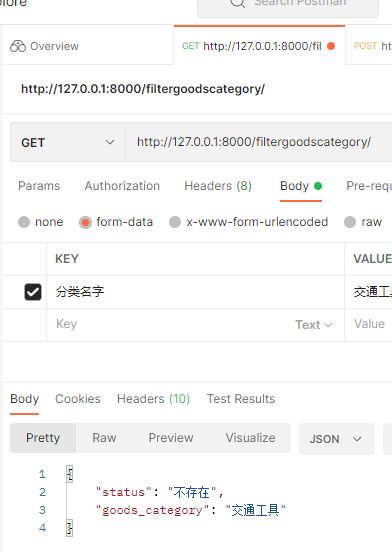The height and width of the screenshot is (553, 392).
Task: Uncheck the 分类名字 key row checkbox
Action: point(33,292)
